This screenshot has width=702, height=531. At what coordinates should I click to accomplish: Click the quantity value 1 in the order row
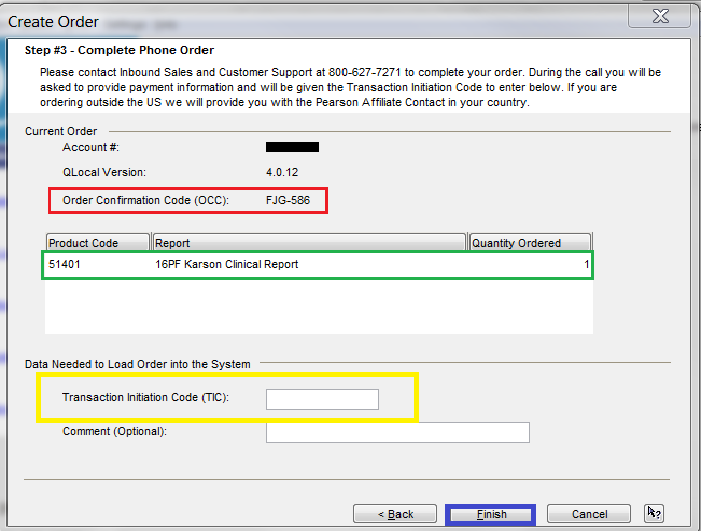pyautogui.click(x=586, y=265)
